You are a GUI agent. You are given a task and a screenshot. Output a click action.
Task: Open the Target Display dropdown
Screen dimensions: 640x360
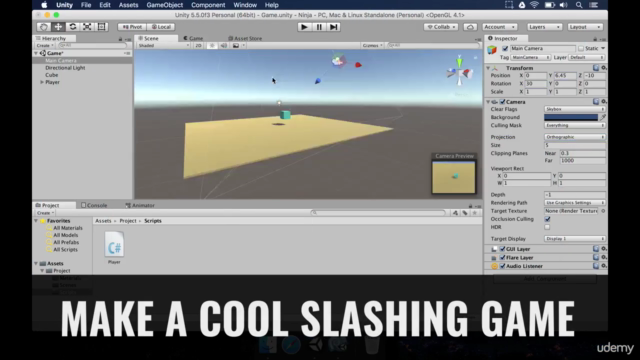pyautogui.click(x=575, y=239)
